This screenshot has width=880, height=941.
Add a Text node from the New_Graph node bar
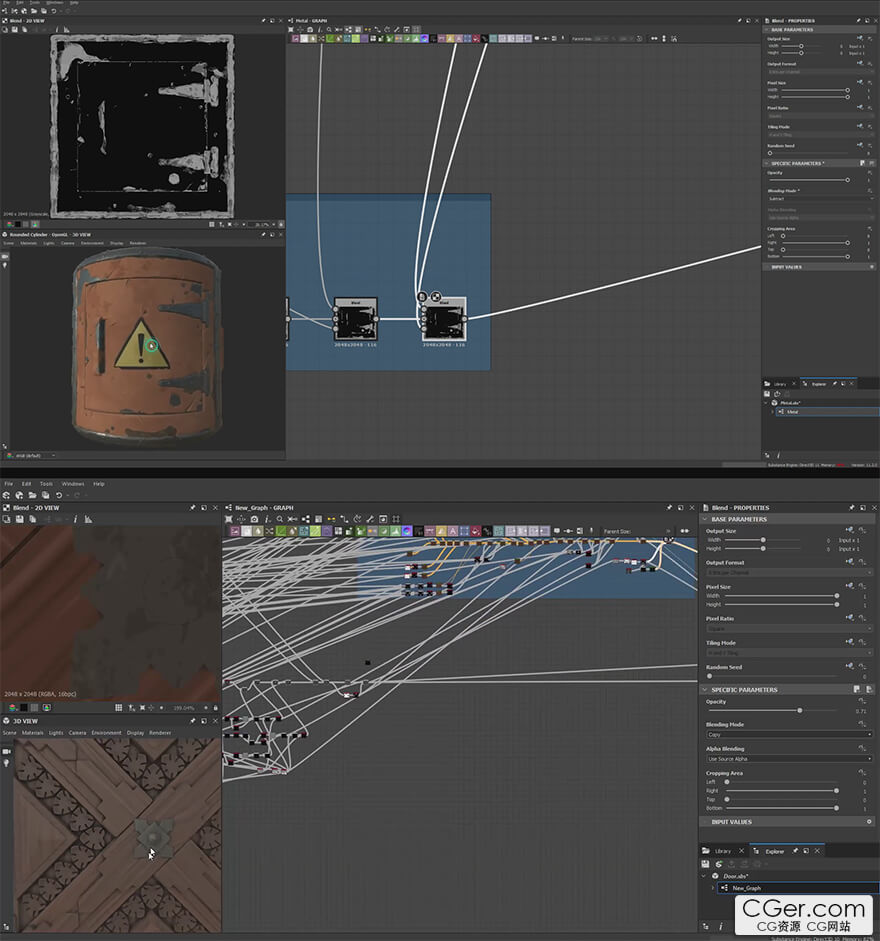pyautogui.click(x=453, y=531)
